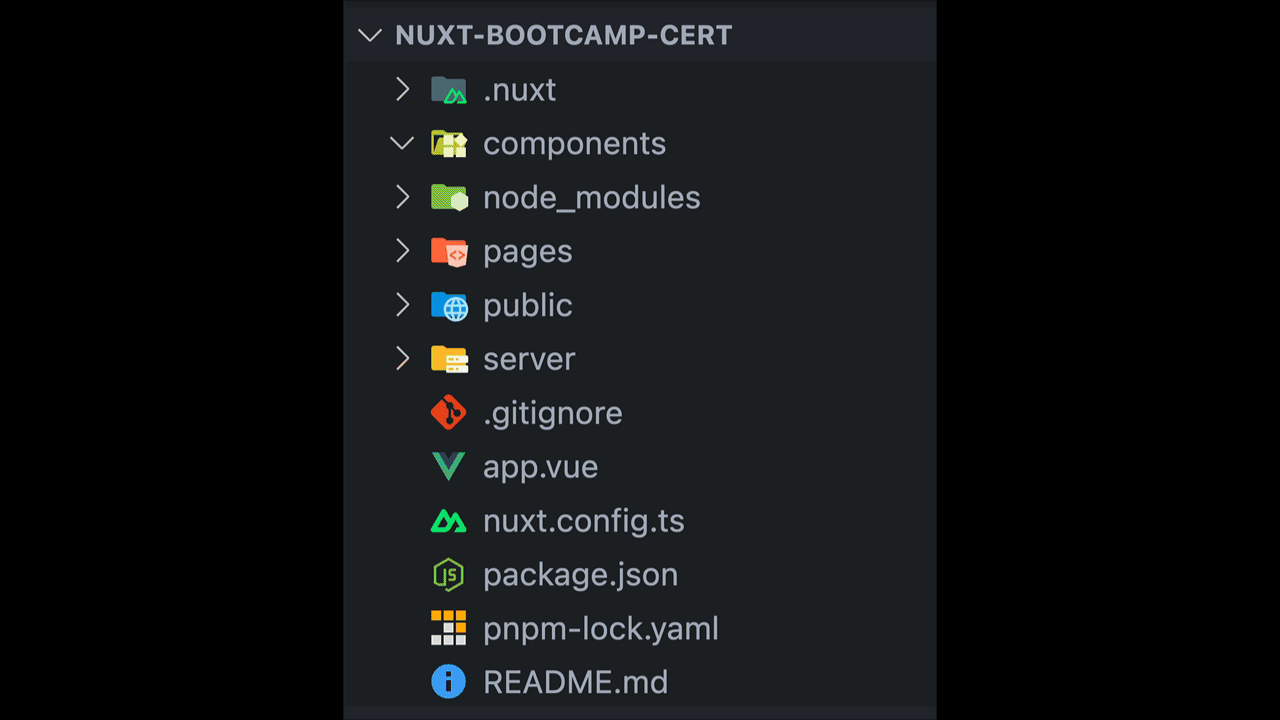Expand the server folder chevron

pos(402,359)
